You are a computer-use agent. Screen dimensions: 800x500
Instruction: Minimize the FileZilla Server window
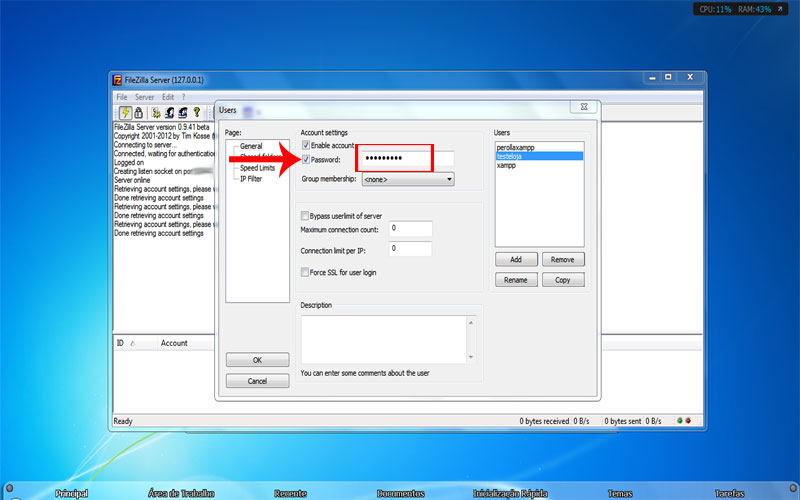tap(652, 77)
